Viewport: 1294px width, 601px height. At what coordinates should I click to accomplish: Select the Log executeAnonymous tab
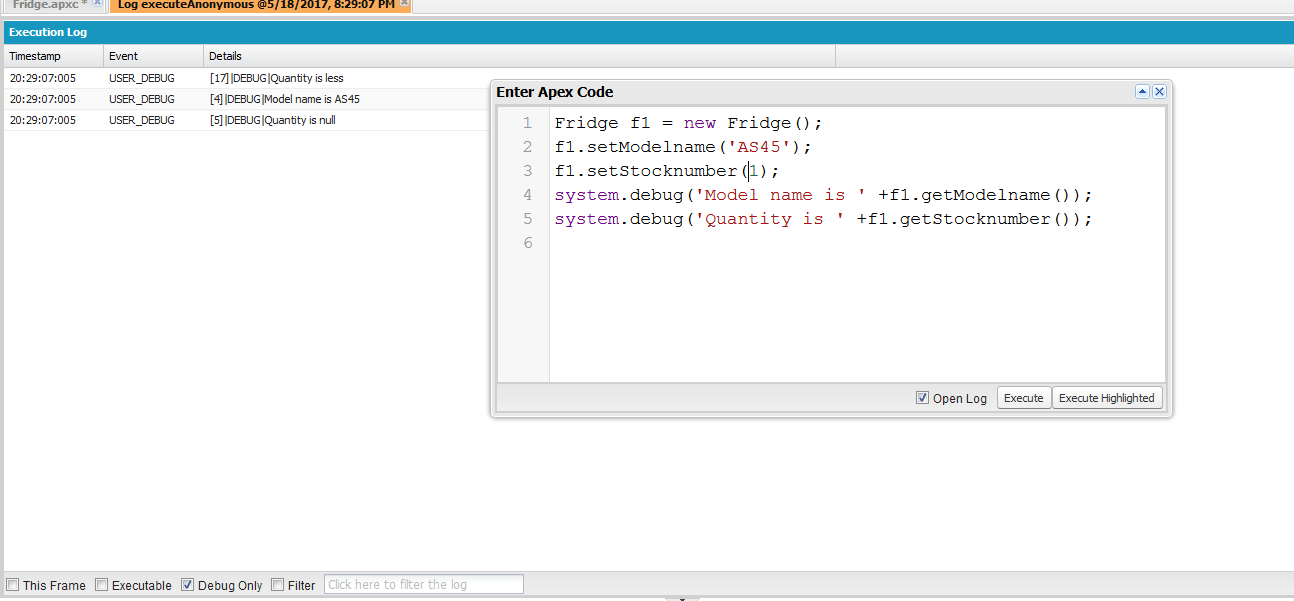point(255,5)
